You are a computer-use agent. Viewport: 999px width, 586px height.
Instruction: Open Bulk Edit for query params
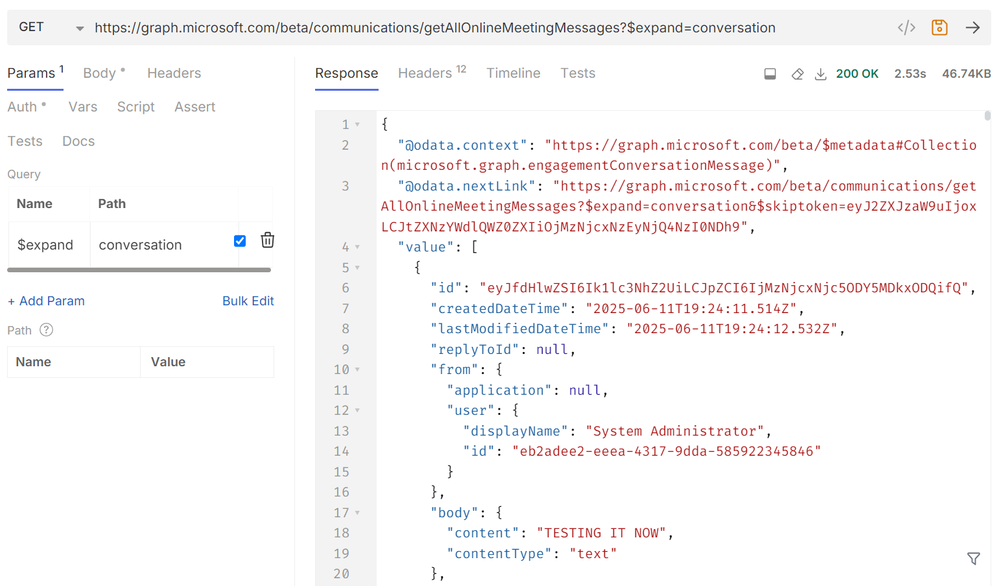coord(248,301)
